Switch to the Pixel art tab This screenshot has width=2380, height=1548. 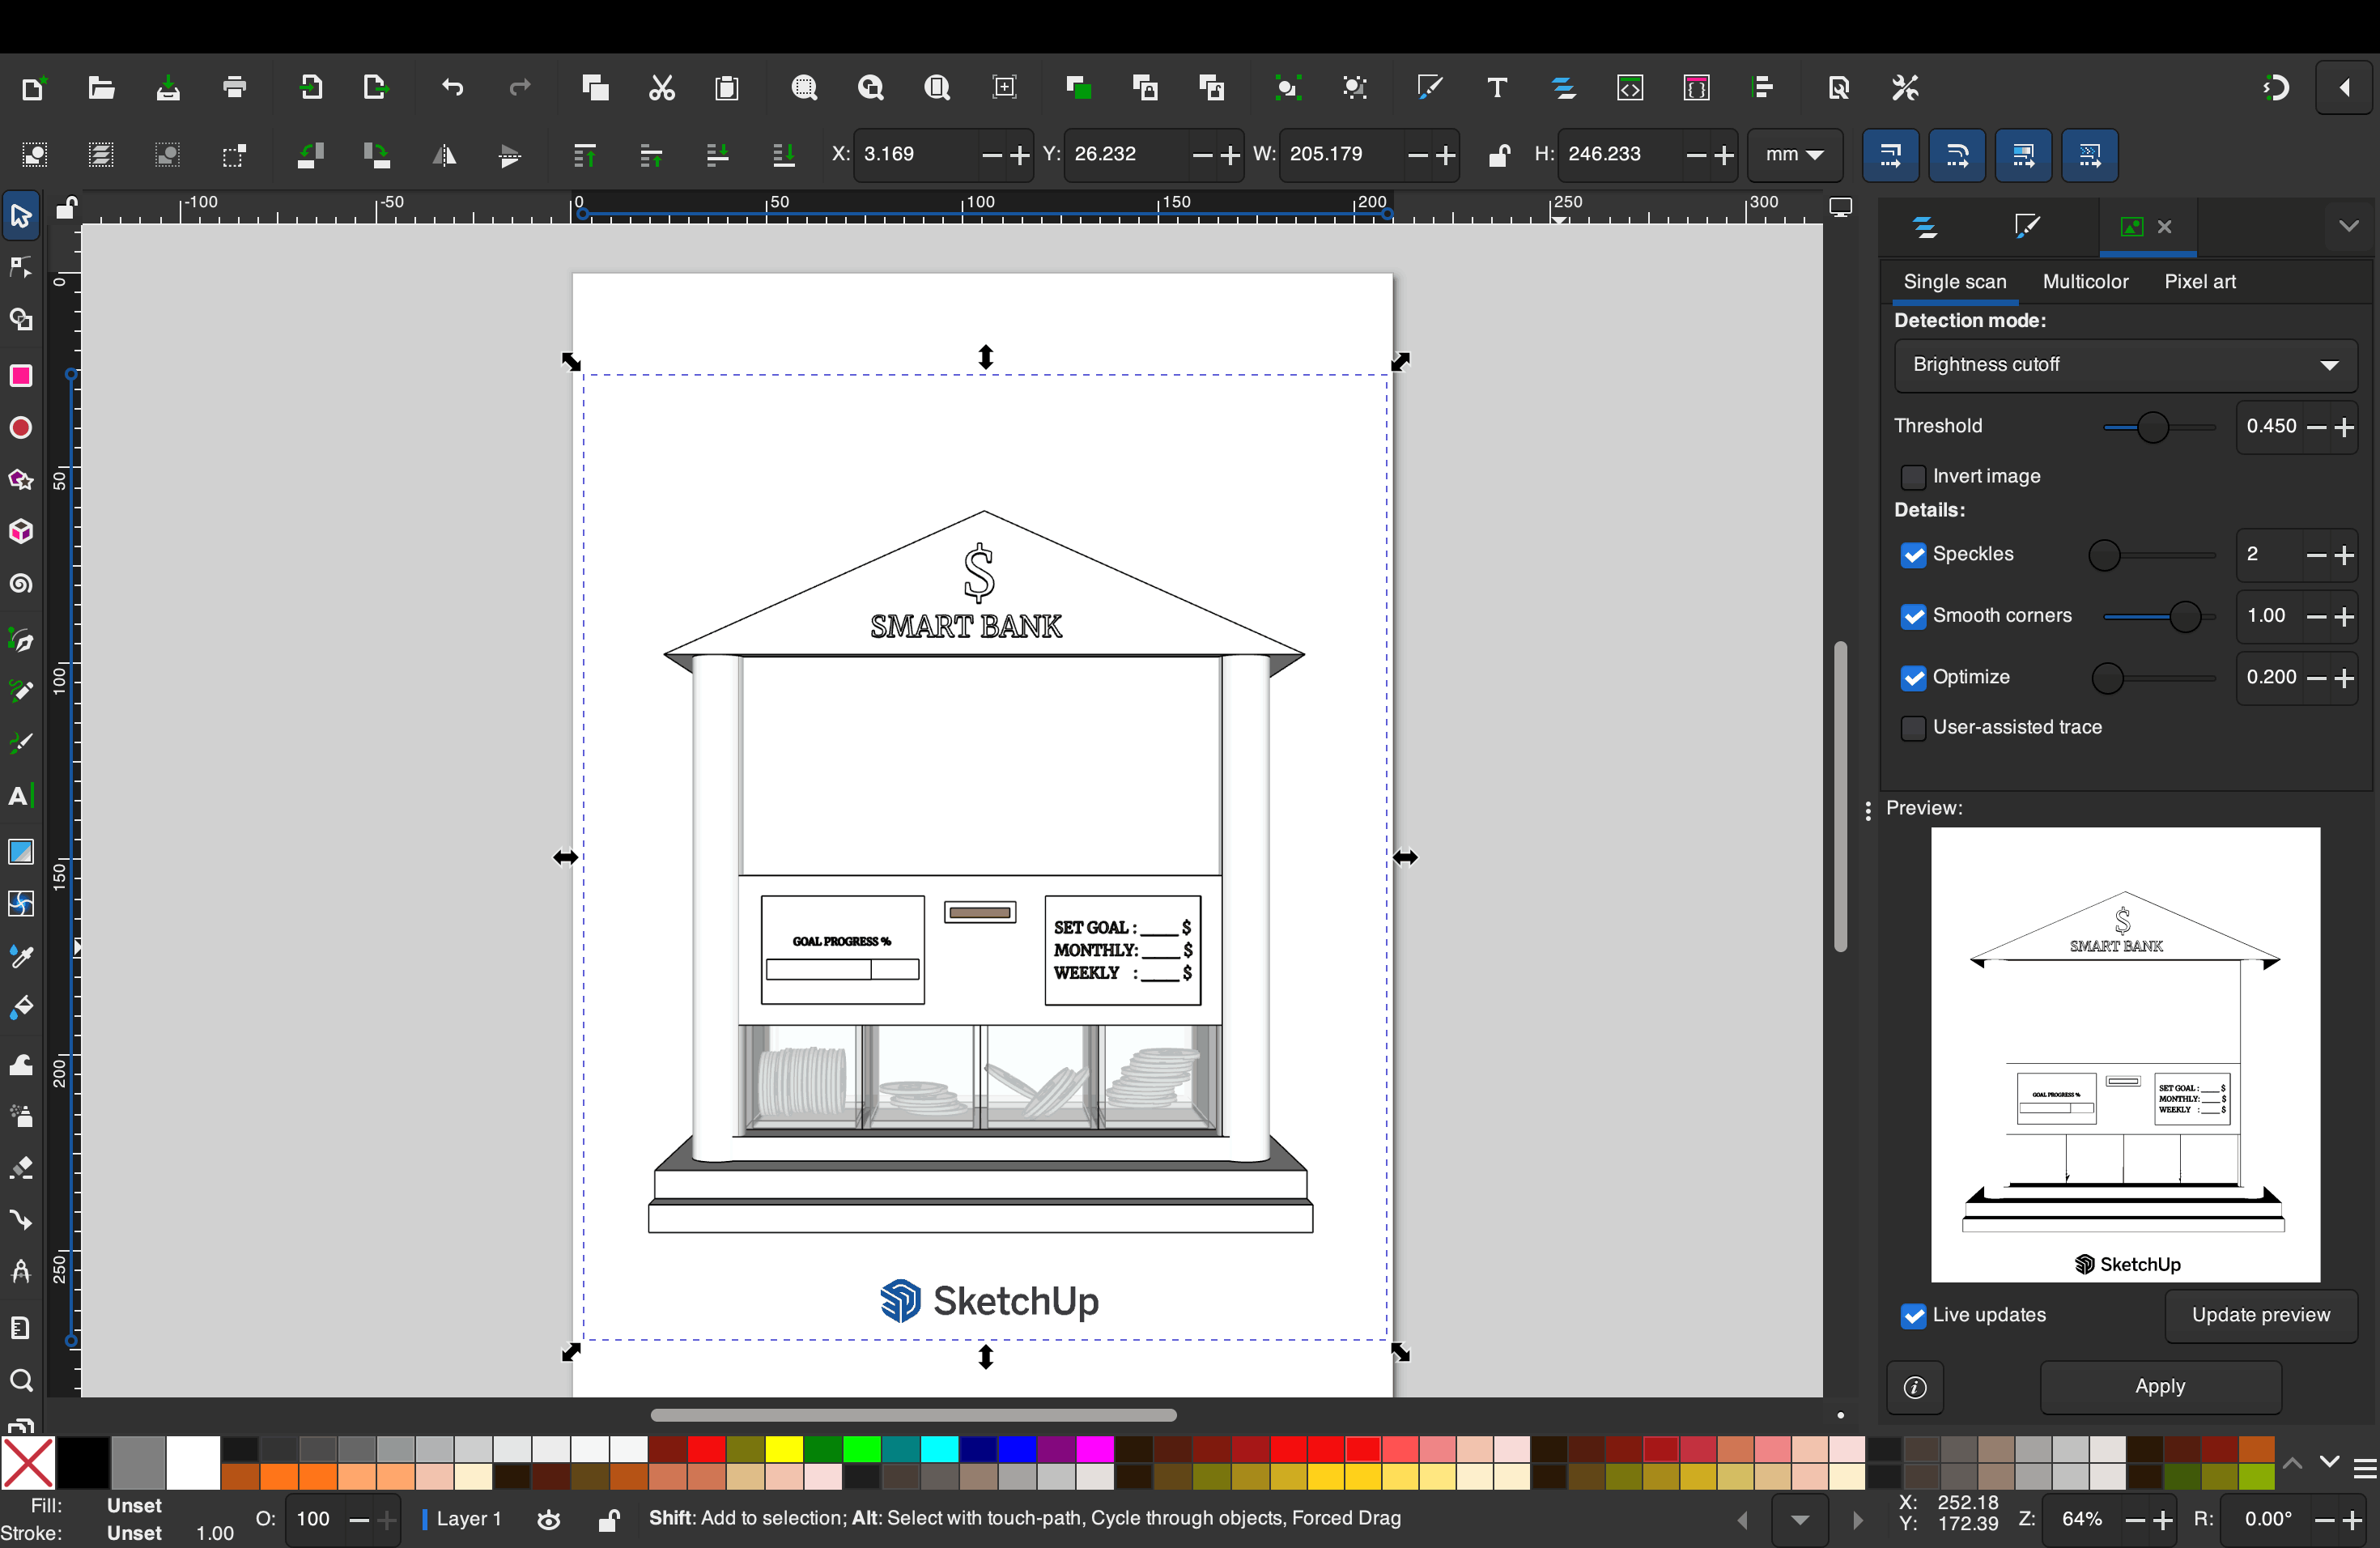pos(2199,282)
